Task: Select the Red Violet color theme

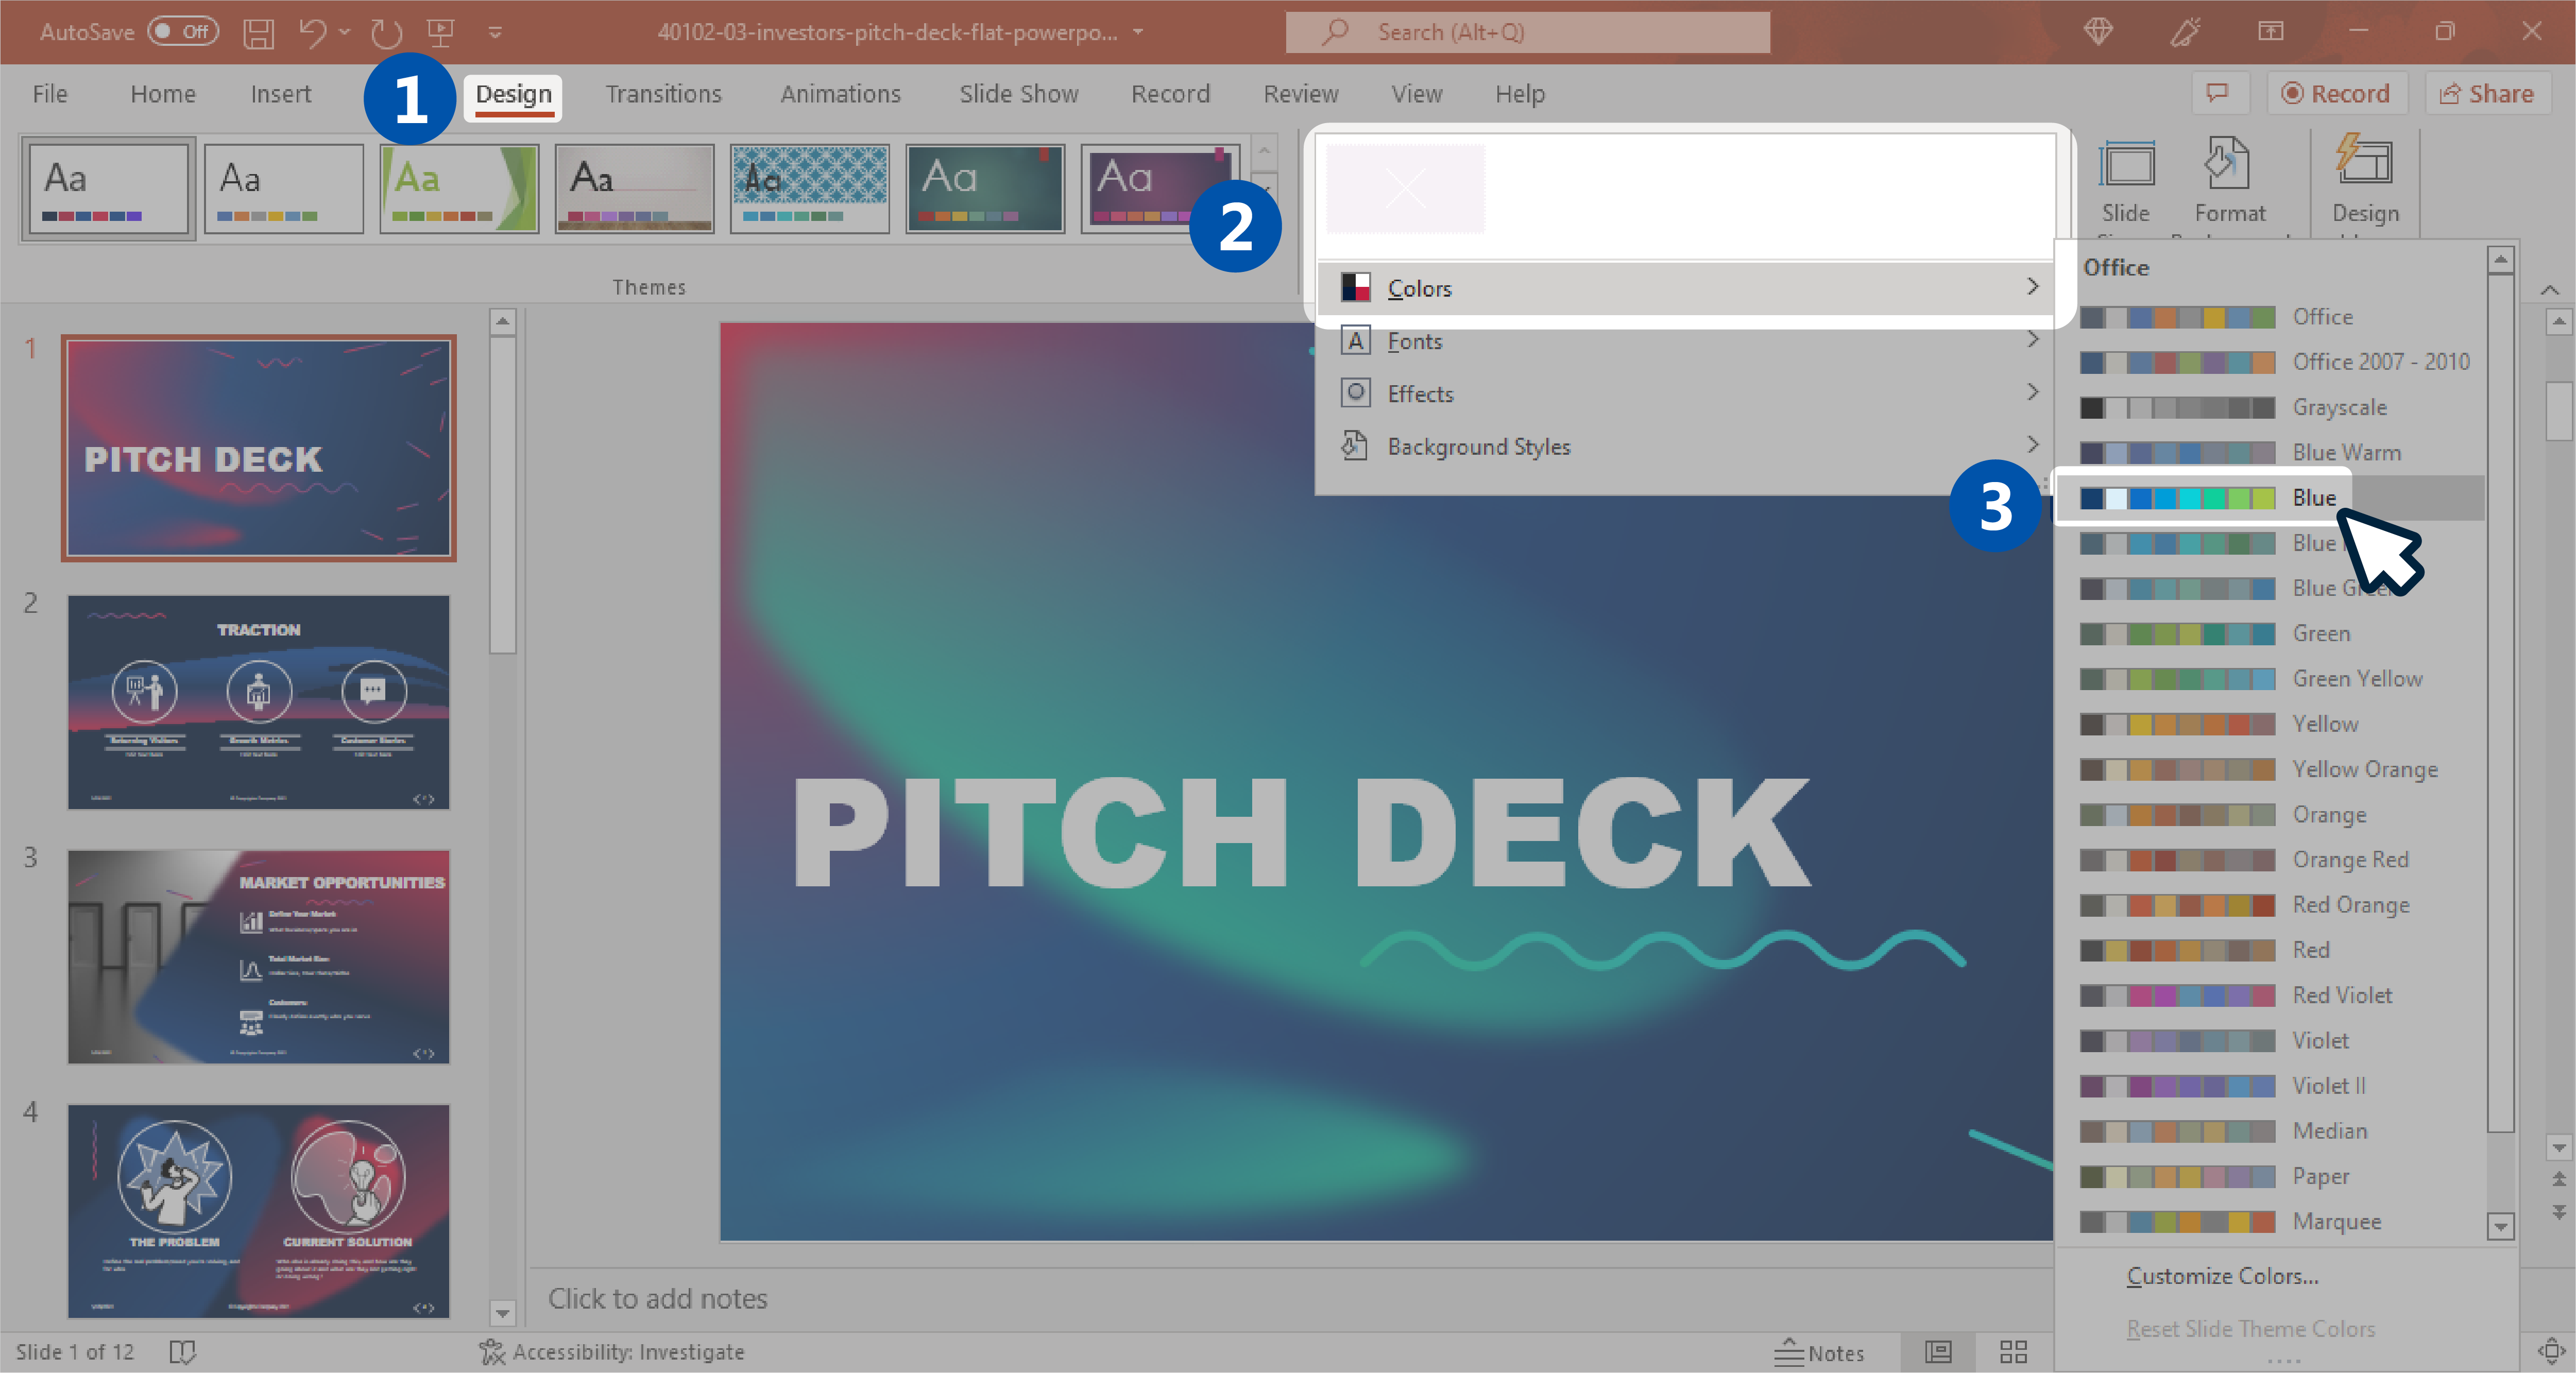Action: coord(2343,995)
